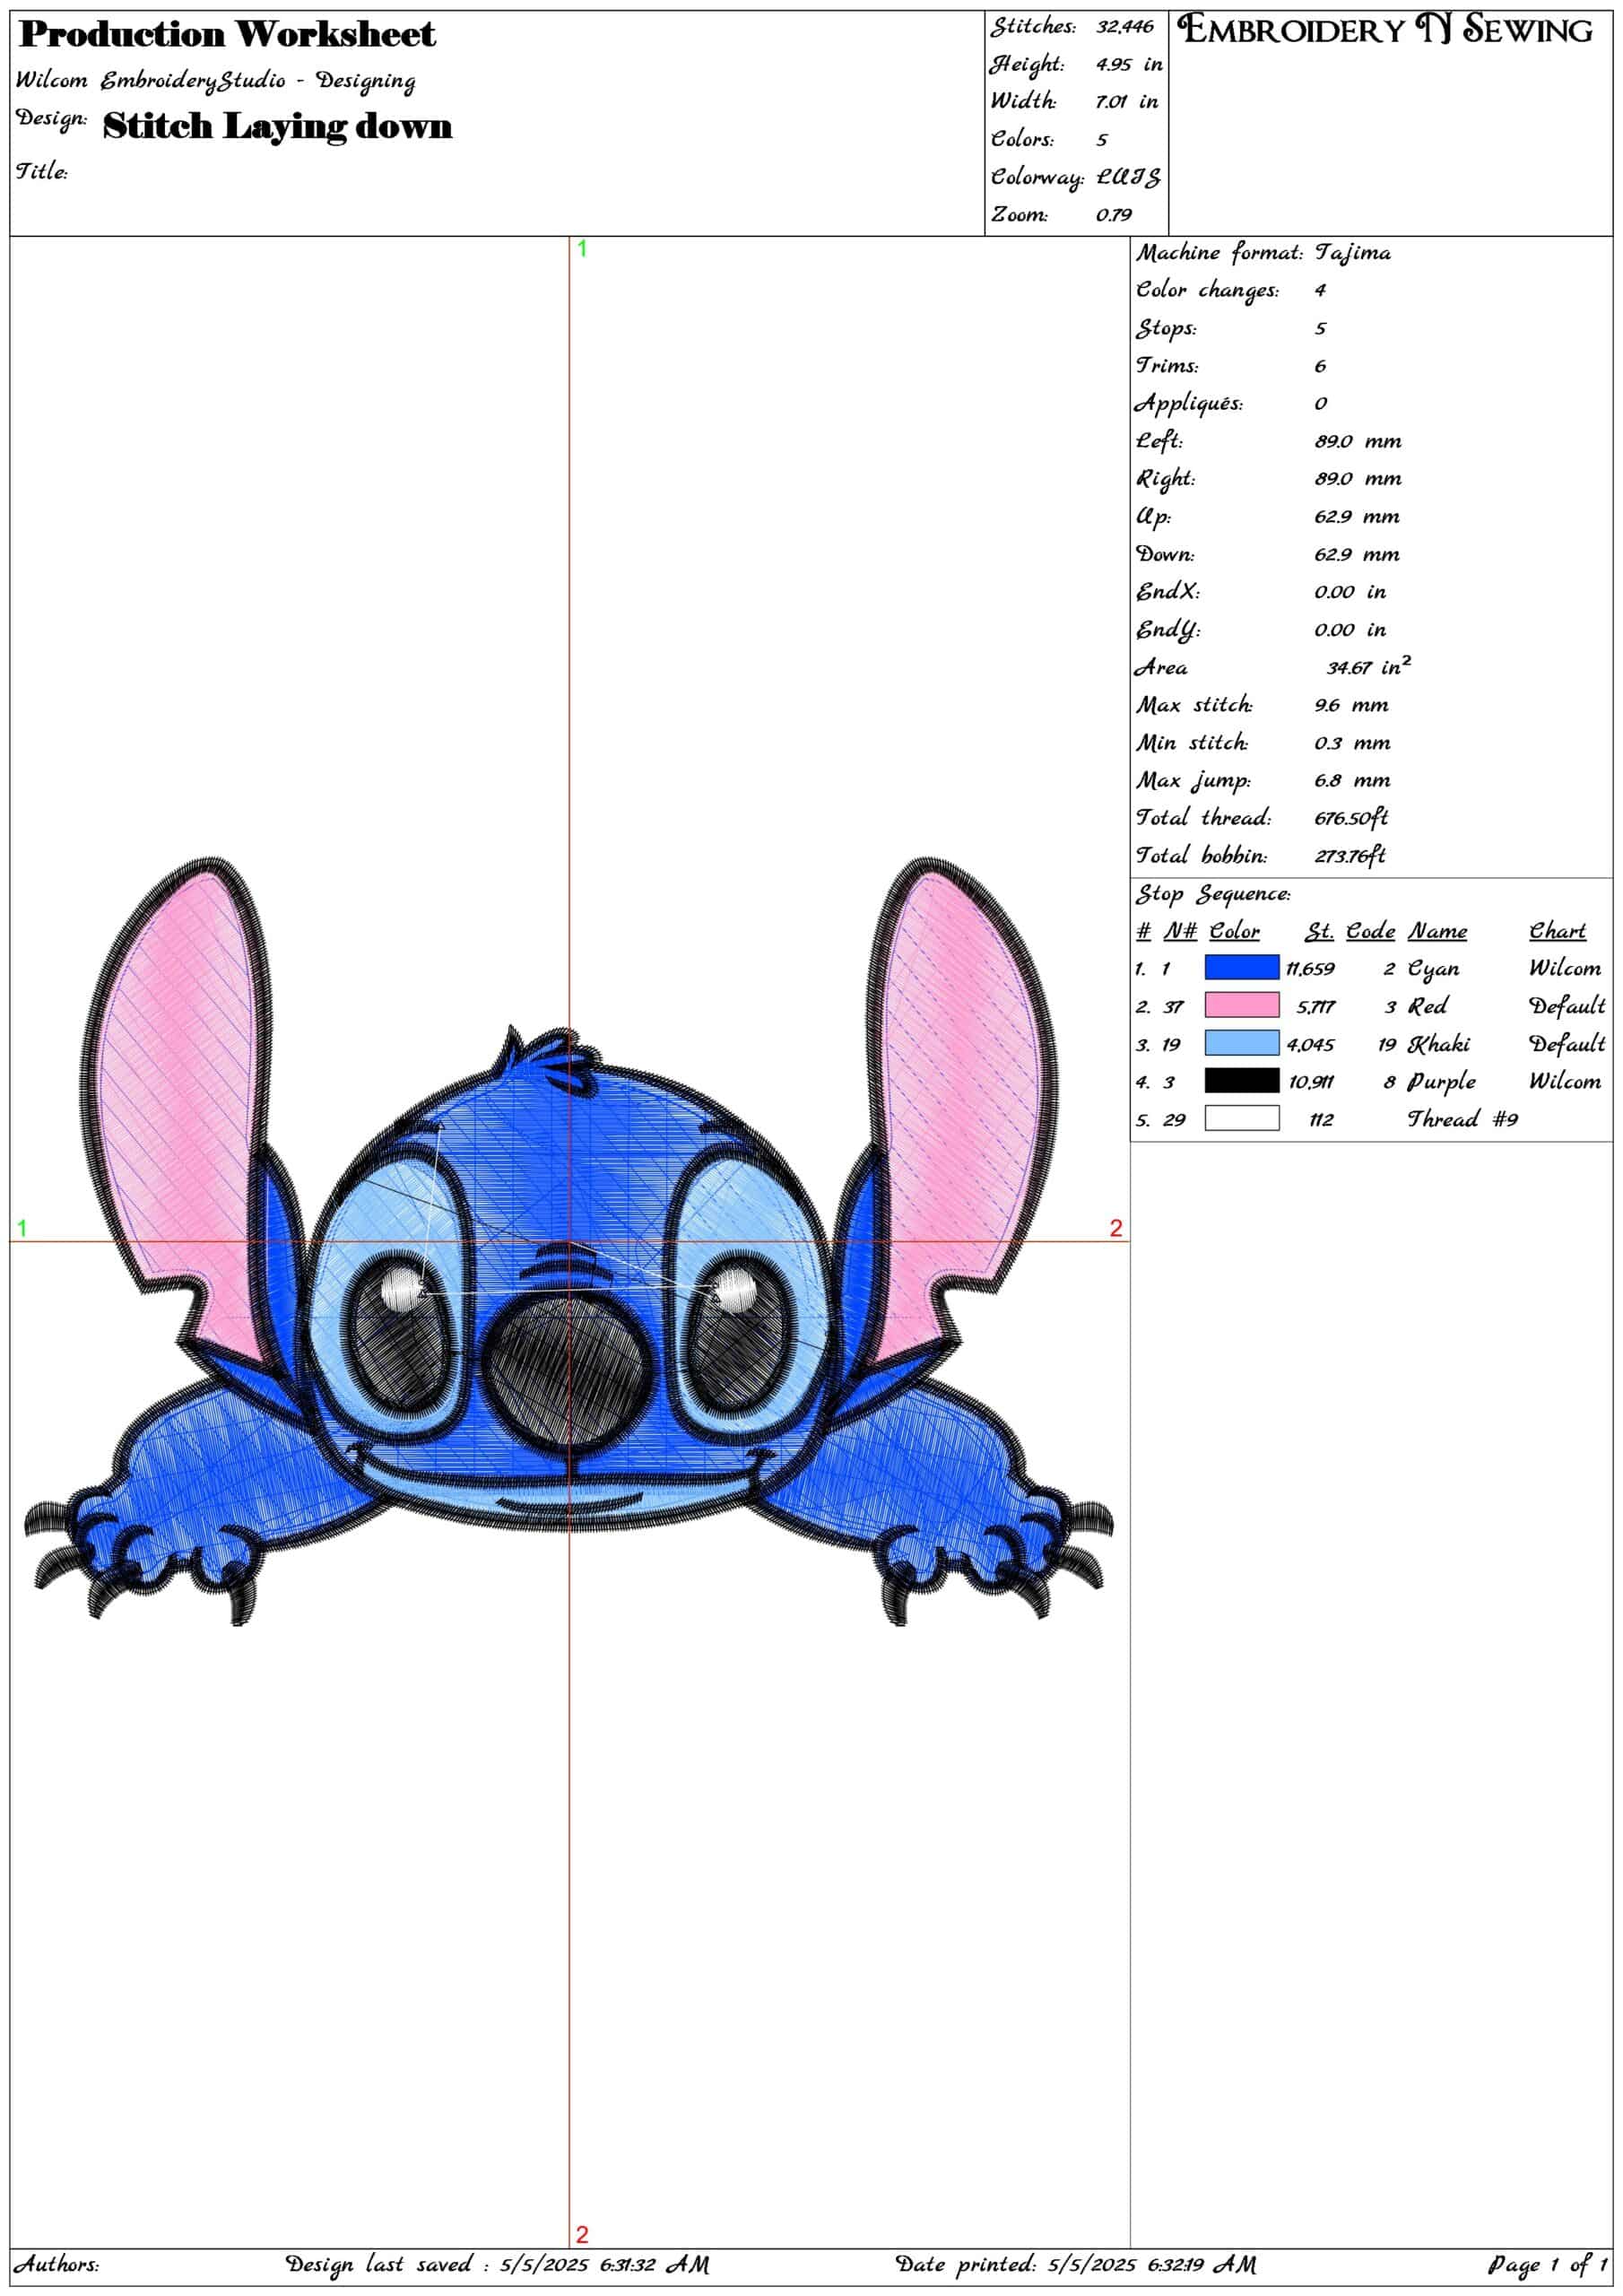This screenshot has height=2296, width=1623.
Task: Click the white Thread #9 swatch
Action: pos(1241,1118)
